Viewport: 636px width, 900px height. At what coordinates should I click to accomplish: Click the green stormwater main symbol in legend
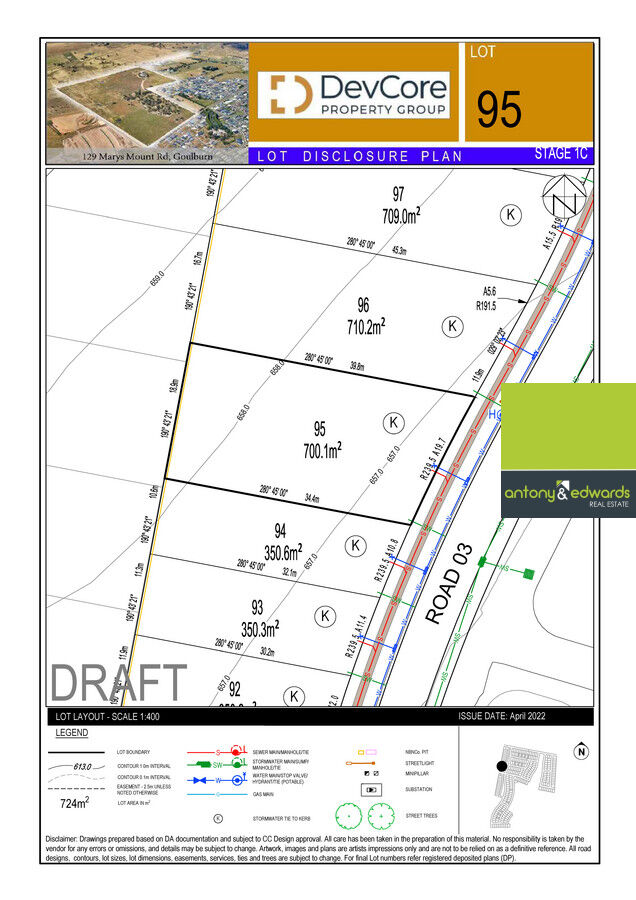[217, 765]
